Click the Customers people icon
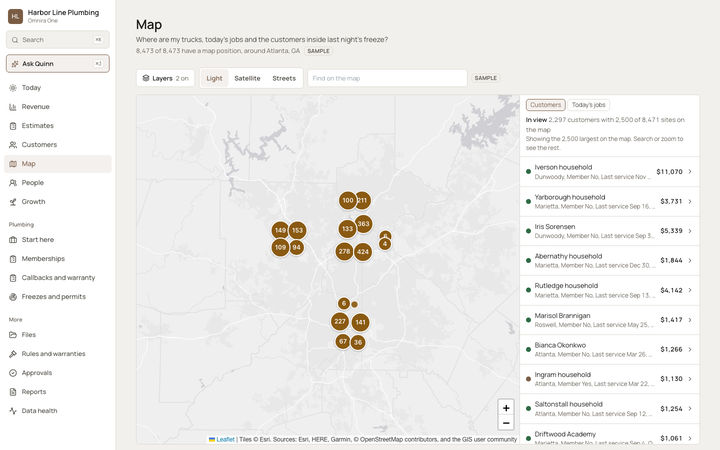This screenshot has height=450, width=720. (13, 145)
